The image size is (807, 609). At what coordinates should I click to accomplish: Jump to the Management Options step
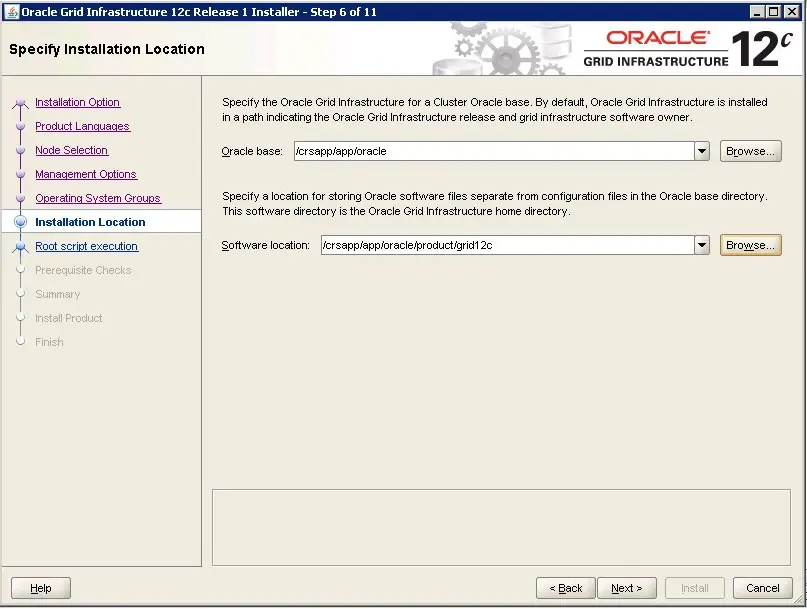86,174
